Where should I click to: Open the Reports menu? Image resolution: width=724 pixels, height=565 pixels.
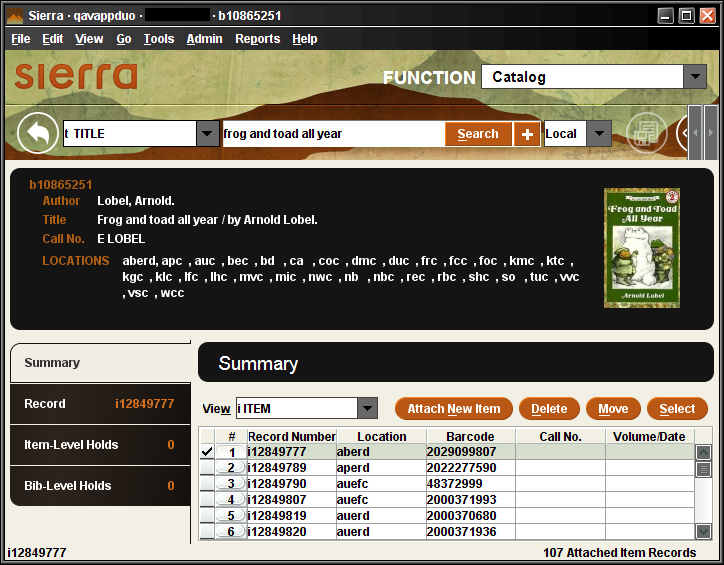258,39
